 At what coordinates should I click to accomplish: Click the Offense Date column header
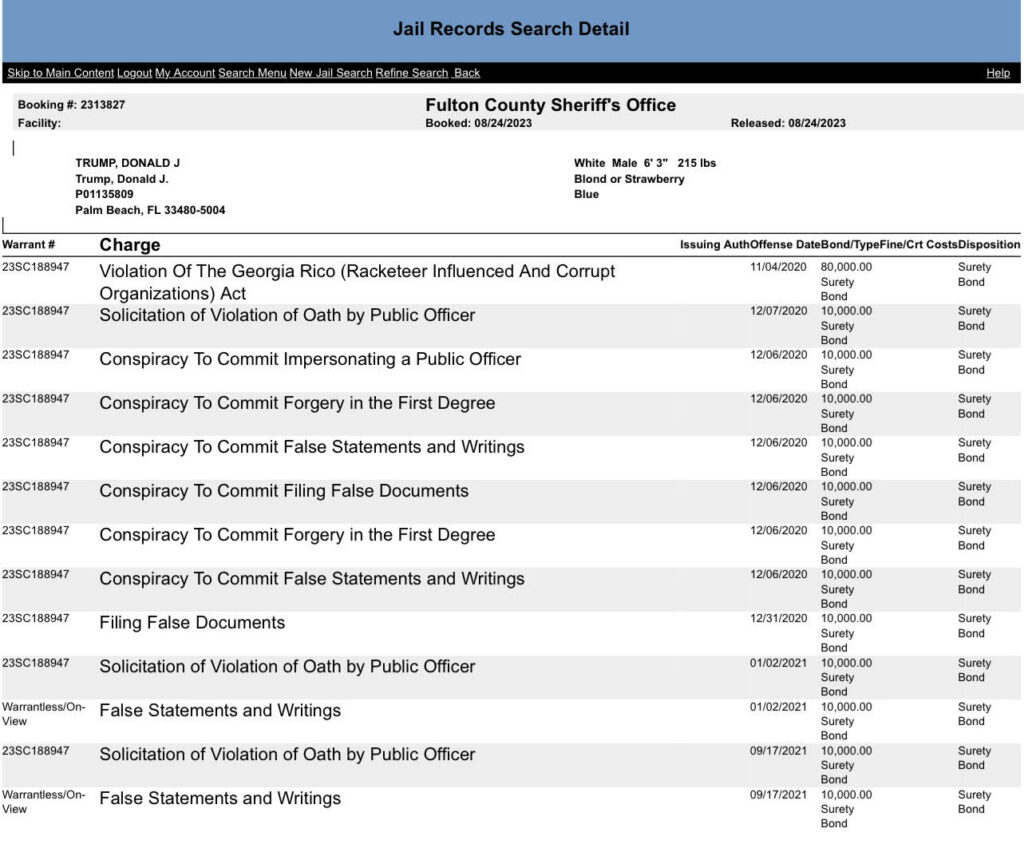[785, 244]
